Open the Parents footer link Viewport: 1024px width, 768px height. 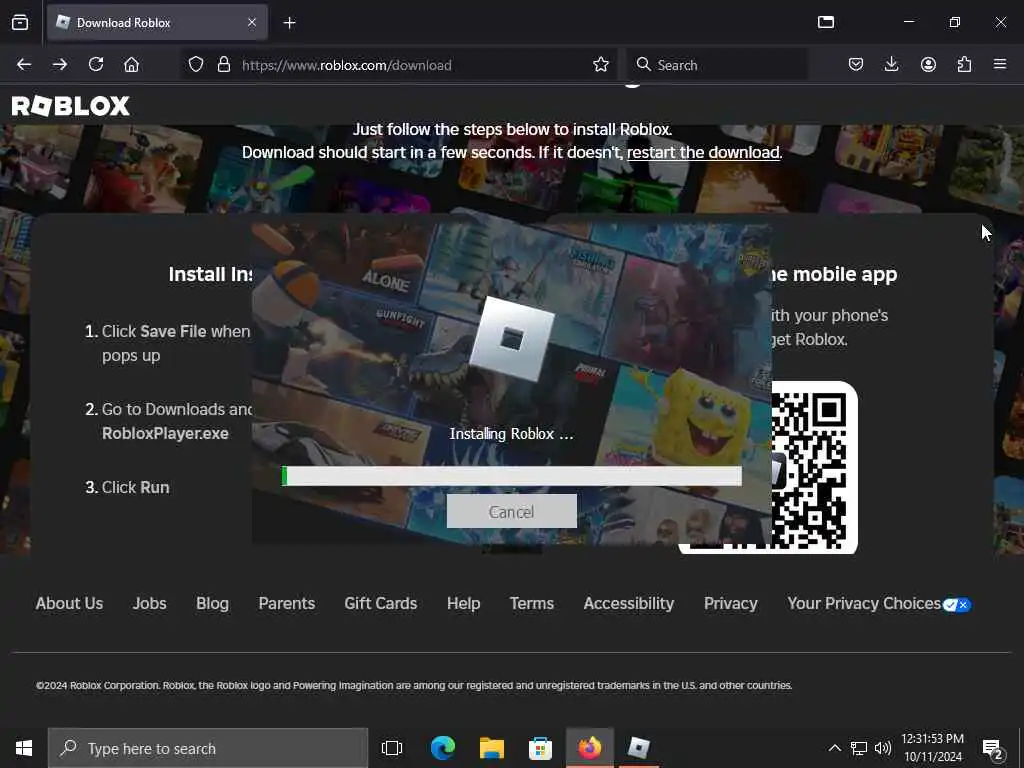coord(287,603)
